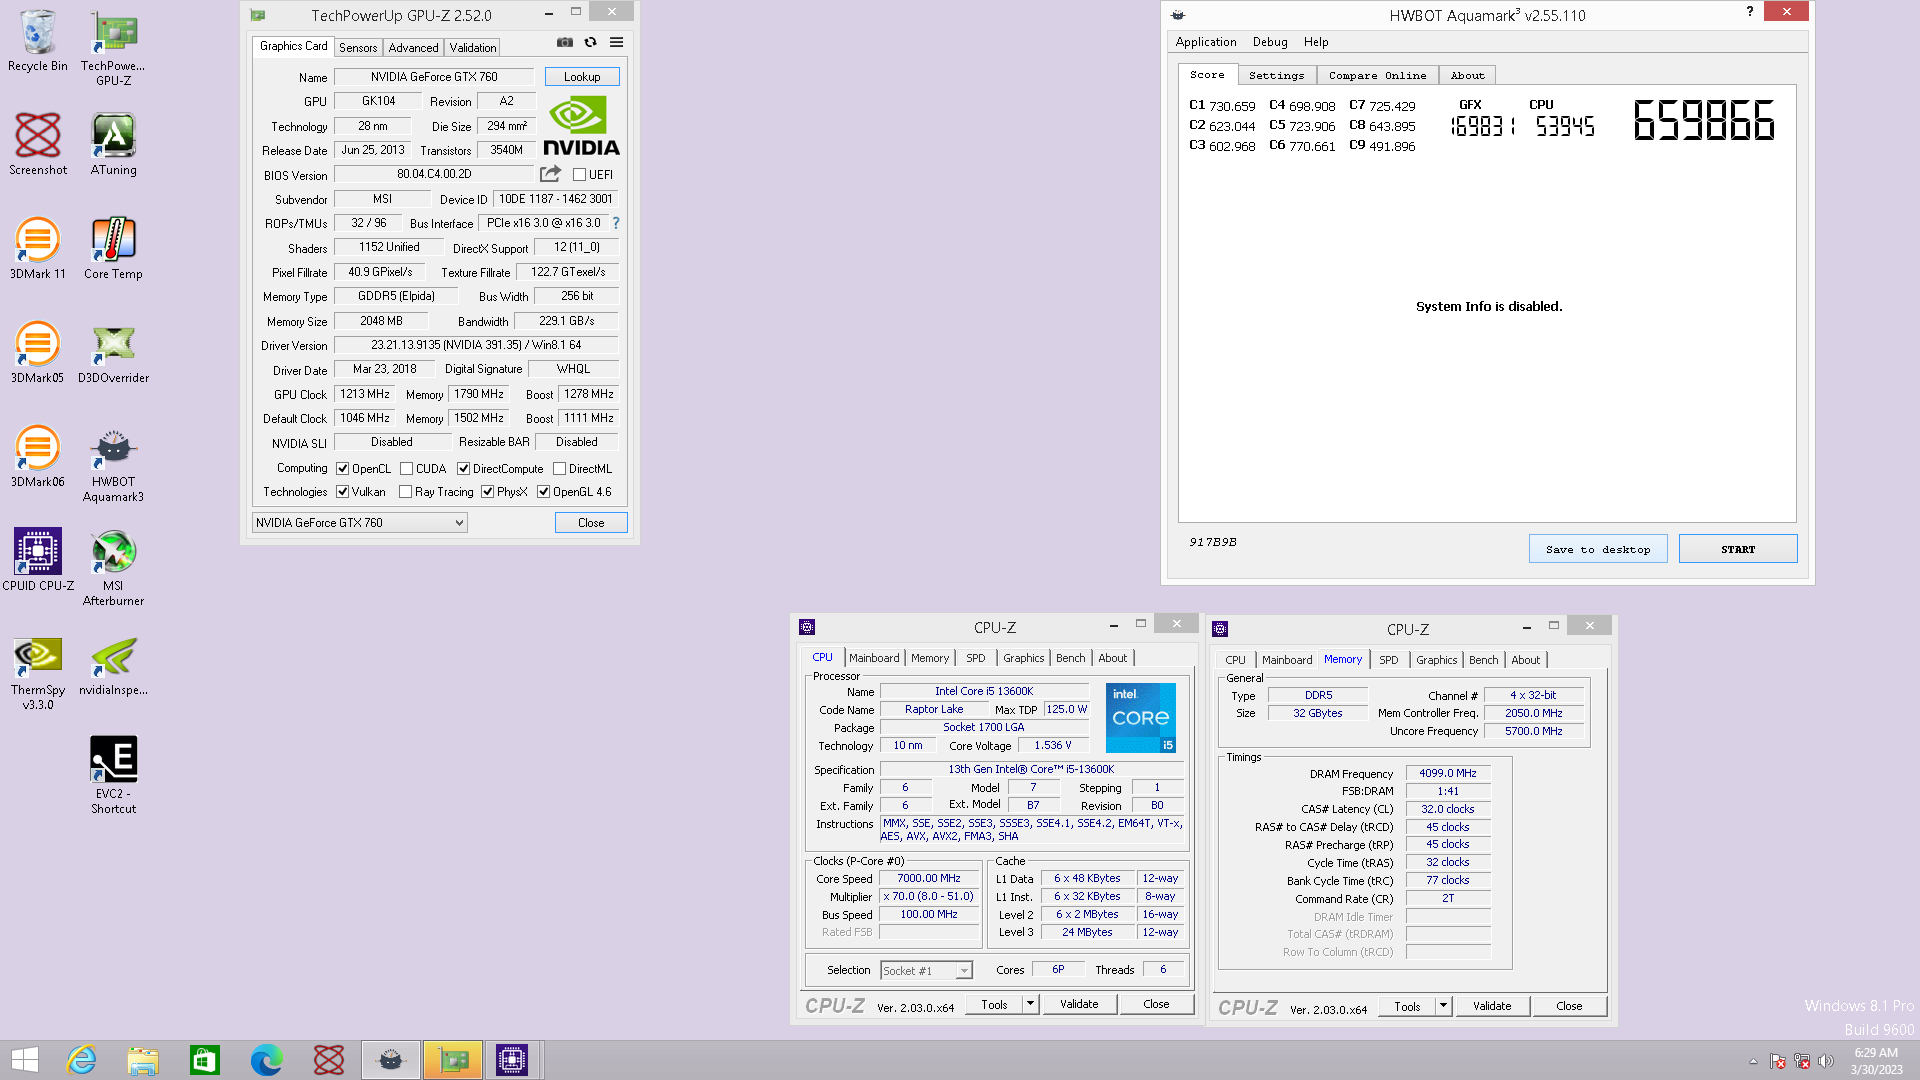Open TechPowerUp GPU-Z desktop shortcut
The width and height of the screenshot is (1920, 1080).
[x=113, y=48]
